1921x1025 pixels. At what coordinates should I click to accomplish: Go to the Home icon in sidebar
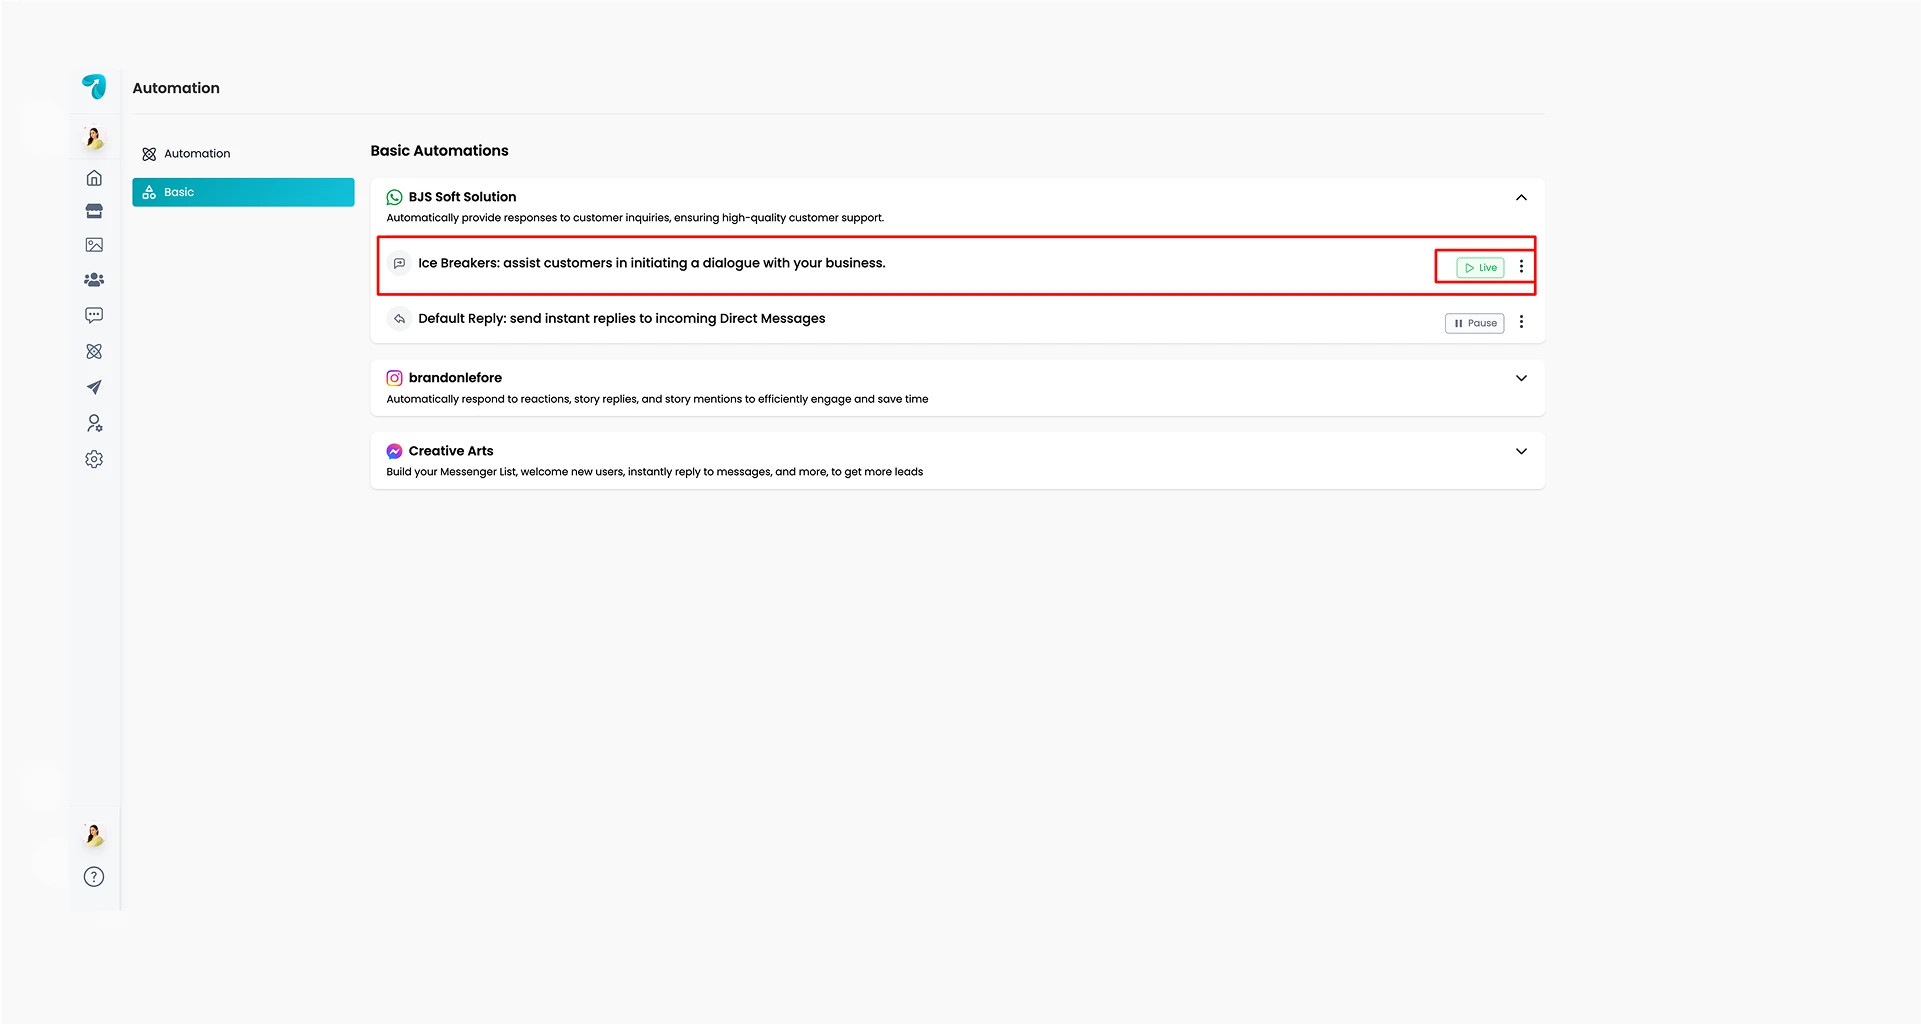[x=94, y=178]
